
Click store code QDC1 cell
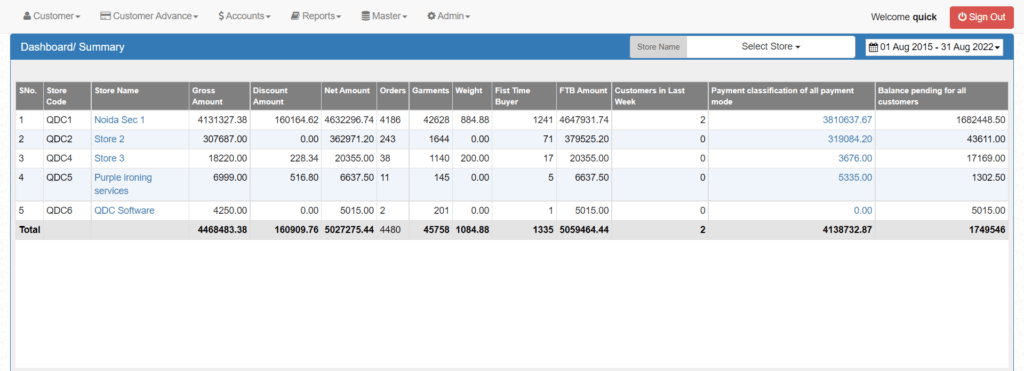pos(67,120)
